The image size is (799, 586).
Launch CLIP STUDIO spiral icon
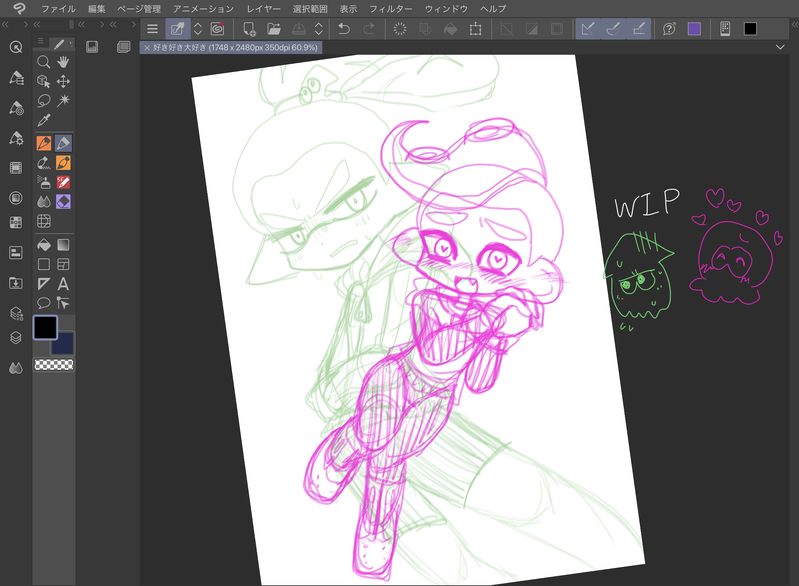[x=218, y=29]
